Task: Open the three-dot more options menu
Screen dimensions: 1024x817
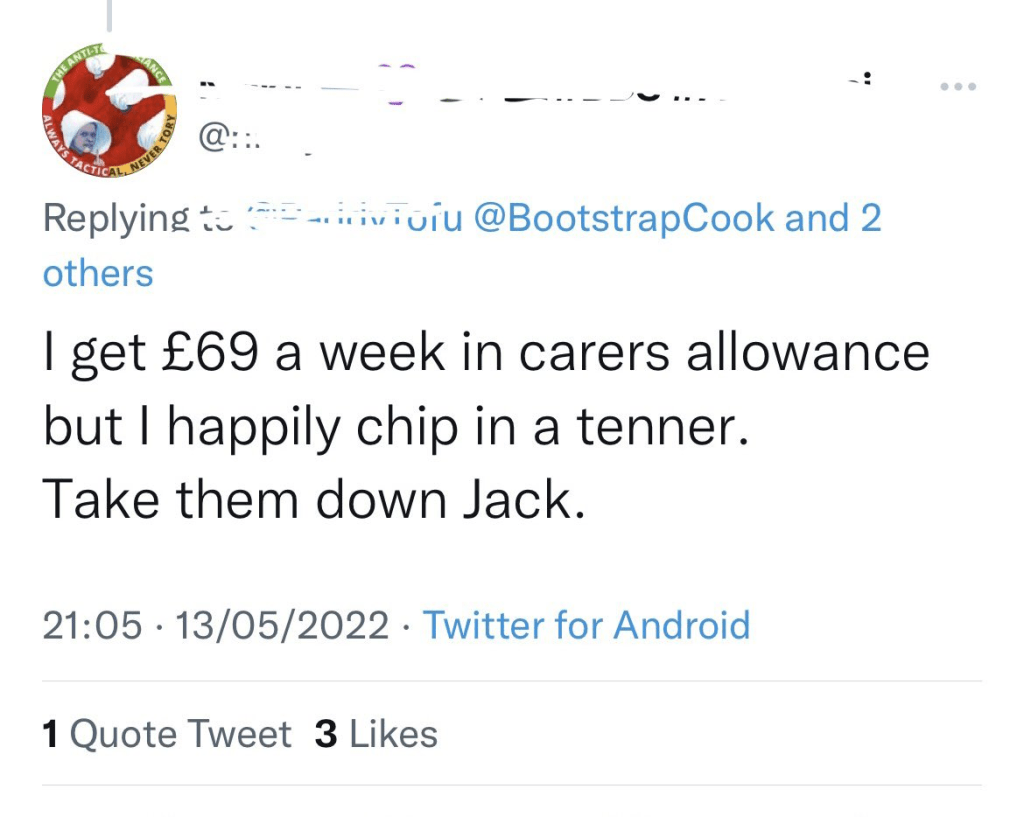Action: click(957, 86)
